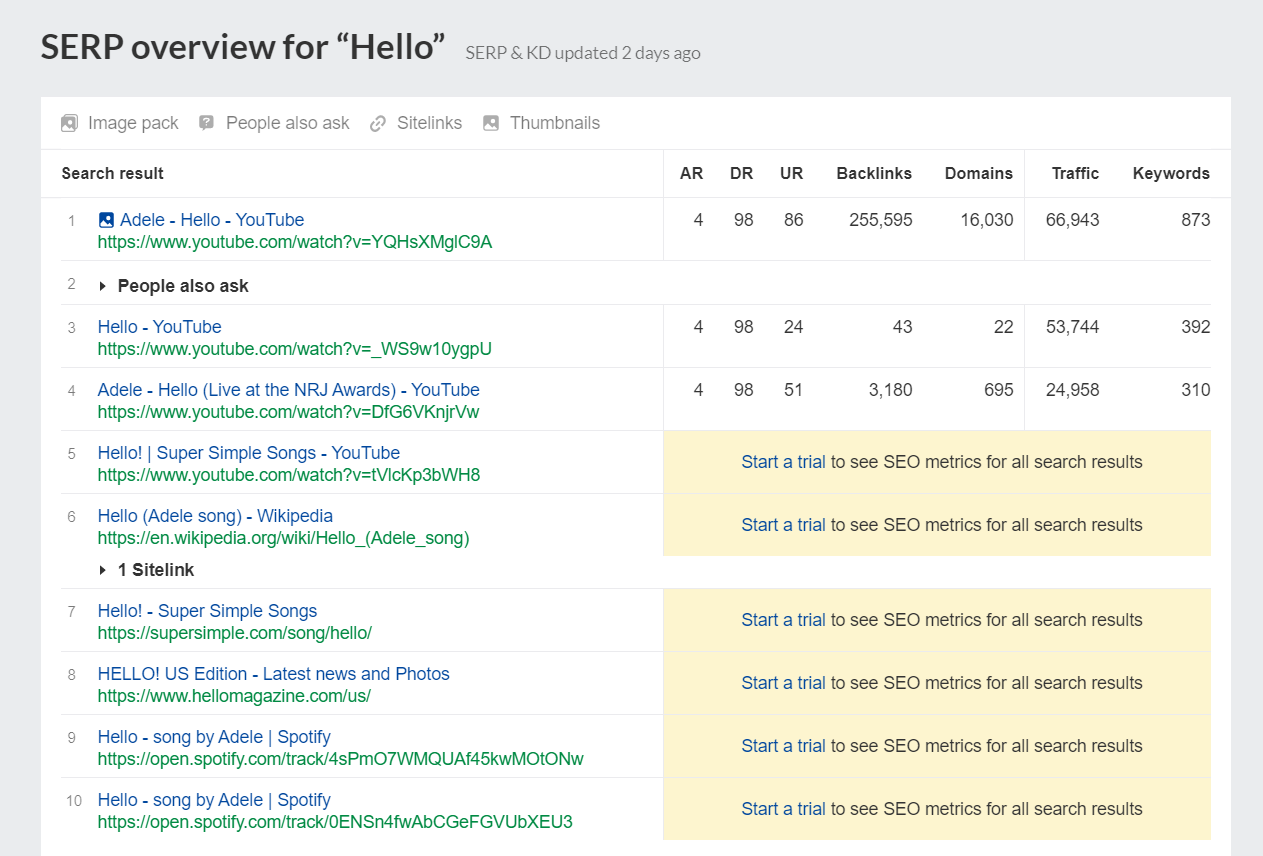
Task: Sort results by the Backlinks column
Action: pos(874,173)
